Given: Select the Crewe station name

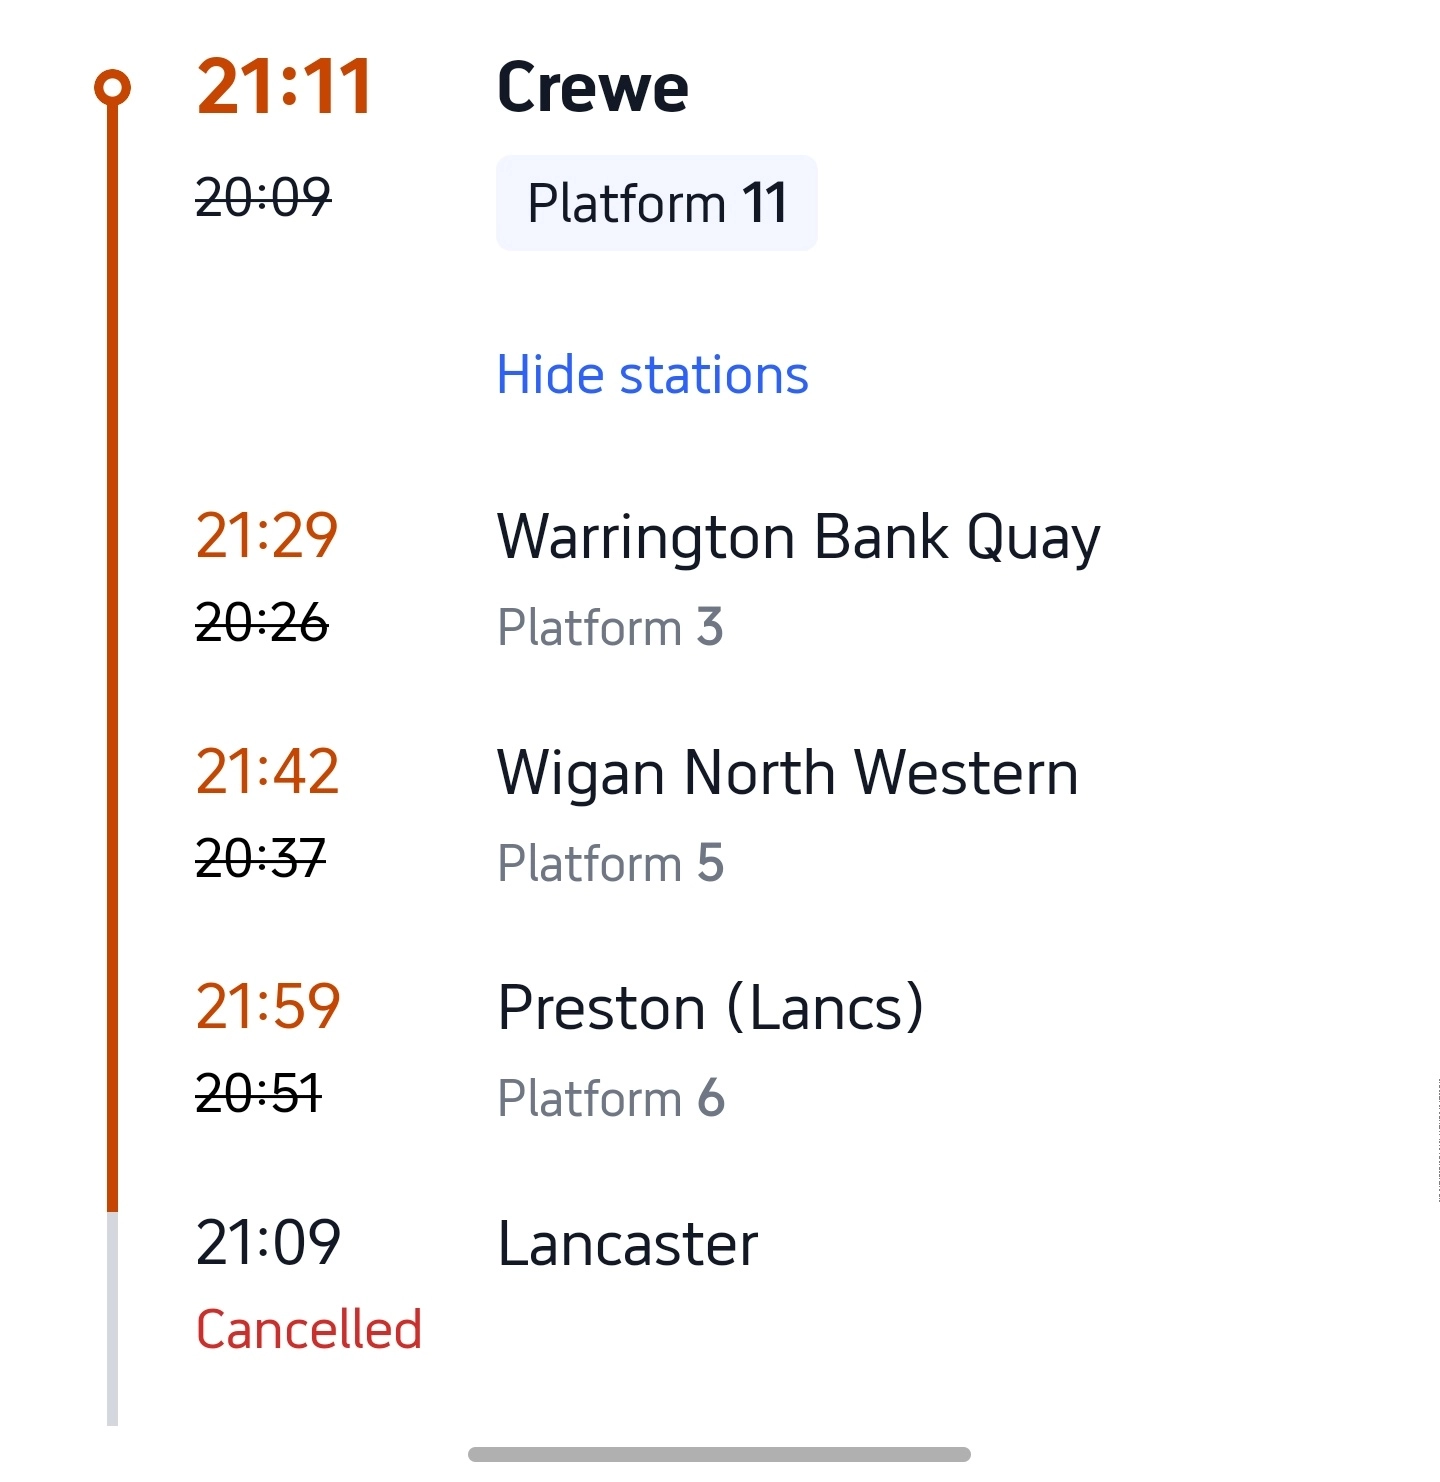Looking at the screenshot, I should pyautogui.click(x=592, y=88).
